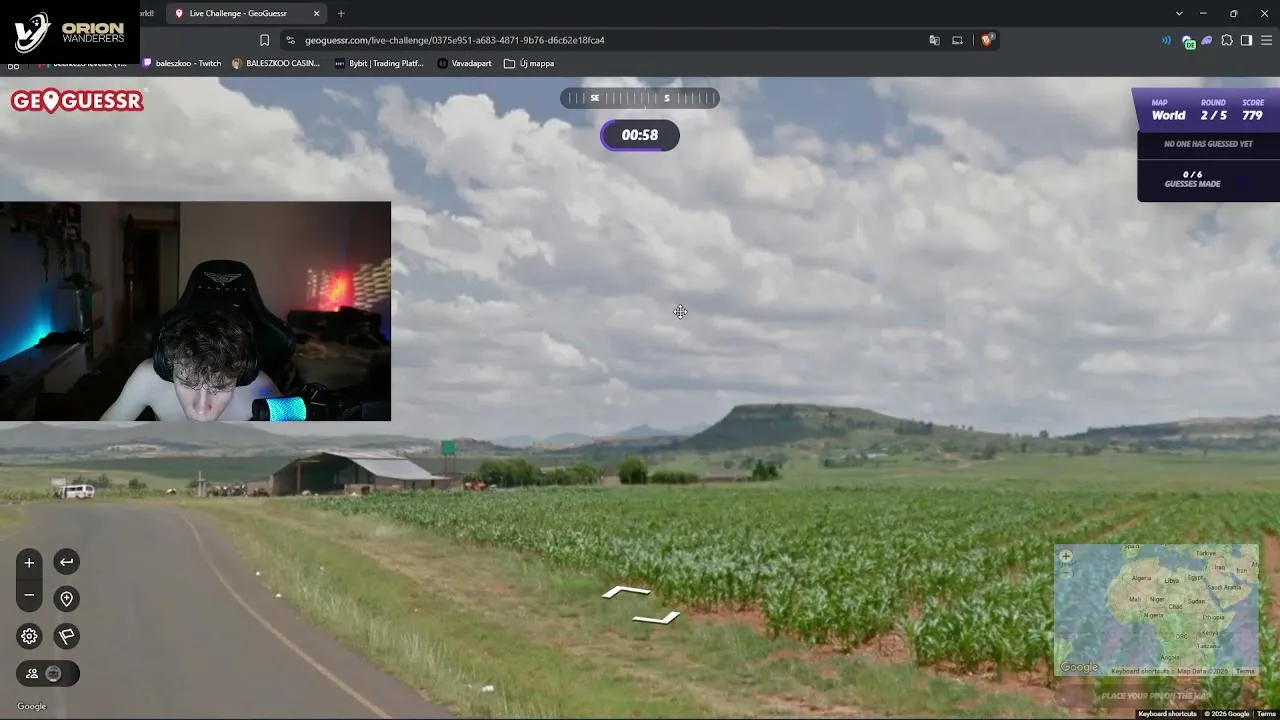Expand the Új mappa bookmarks folder
Viewport: 1280px width, 720px height.
[529, 63]
